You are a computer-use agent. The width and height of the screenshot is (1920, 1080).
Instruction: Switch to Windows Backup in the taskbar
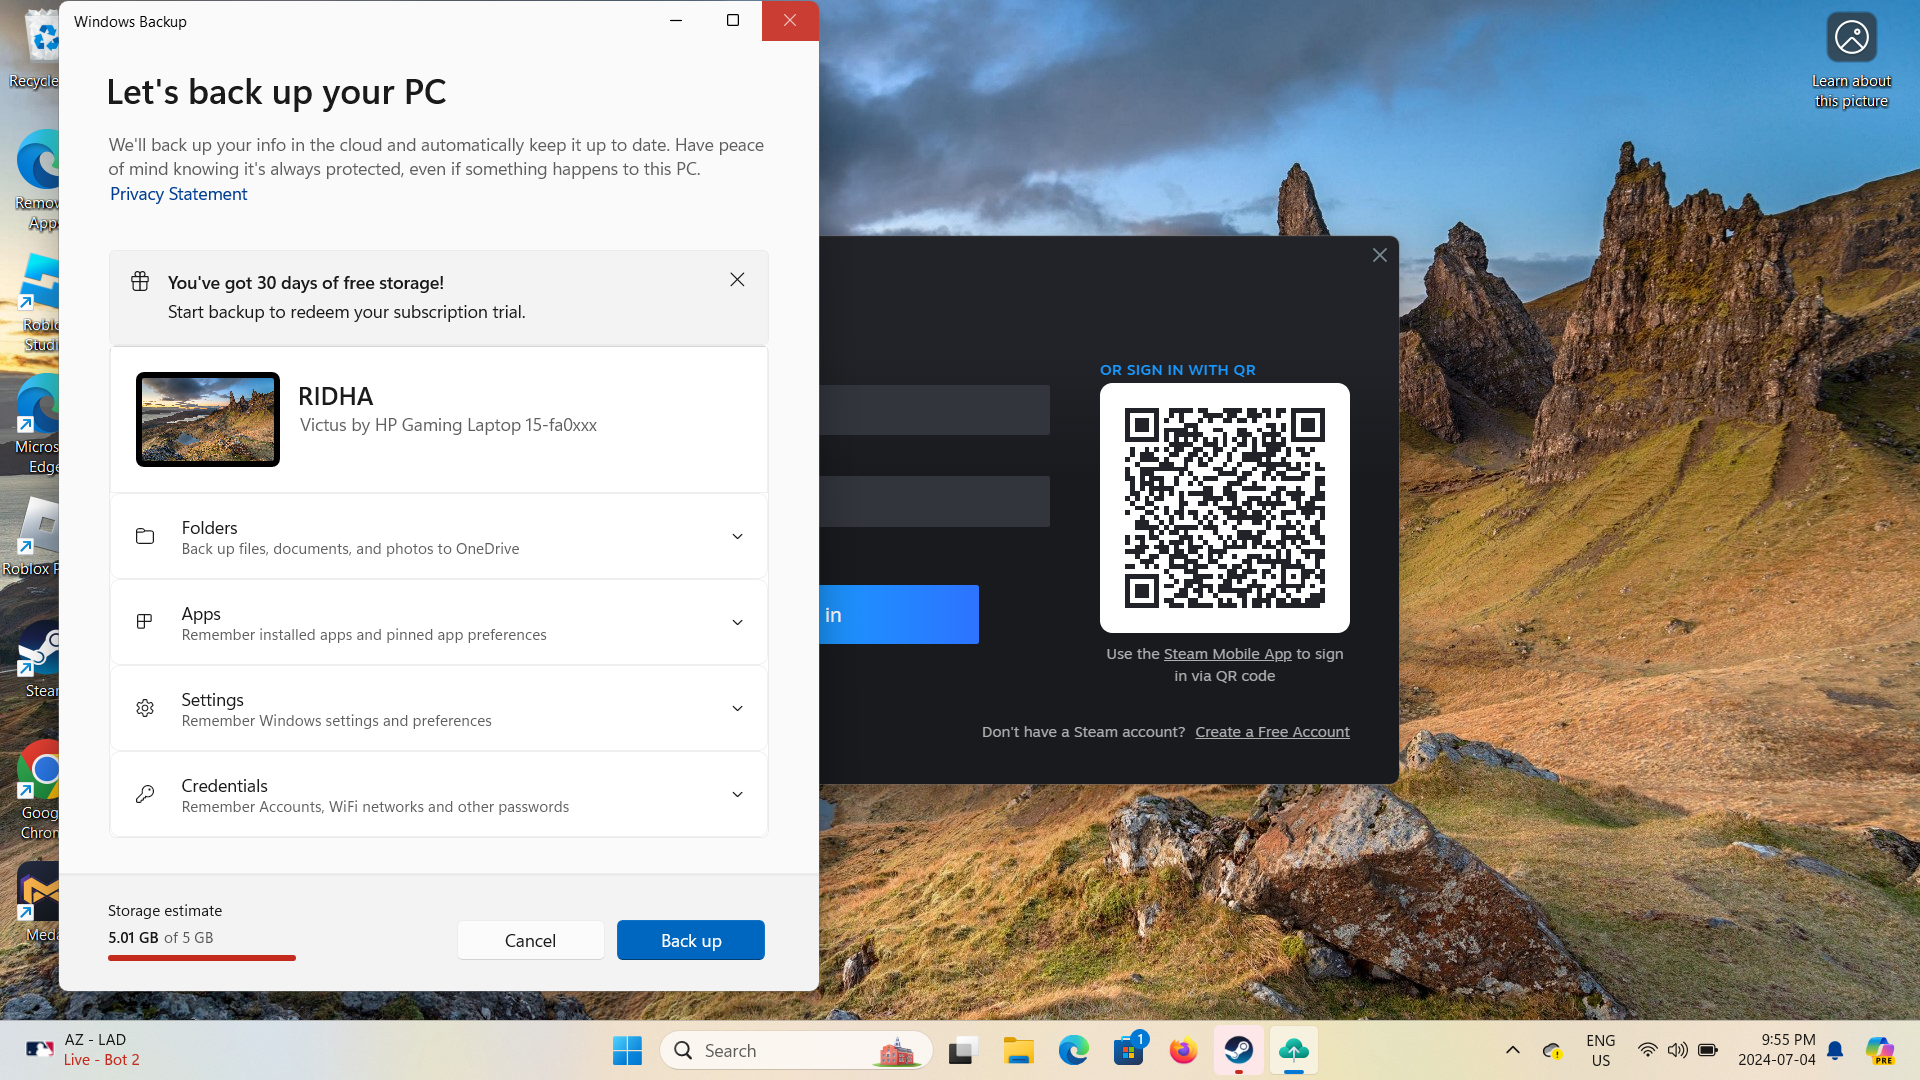tap(1294, 1051)
